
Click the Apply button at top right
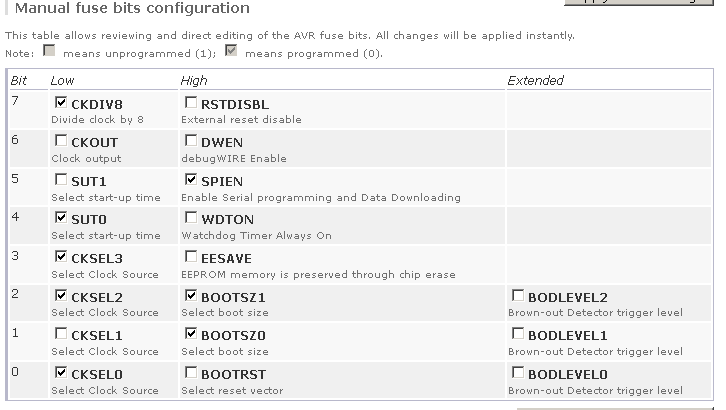(x=640, y=3)
